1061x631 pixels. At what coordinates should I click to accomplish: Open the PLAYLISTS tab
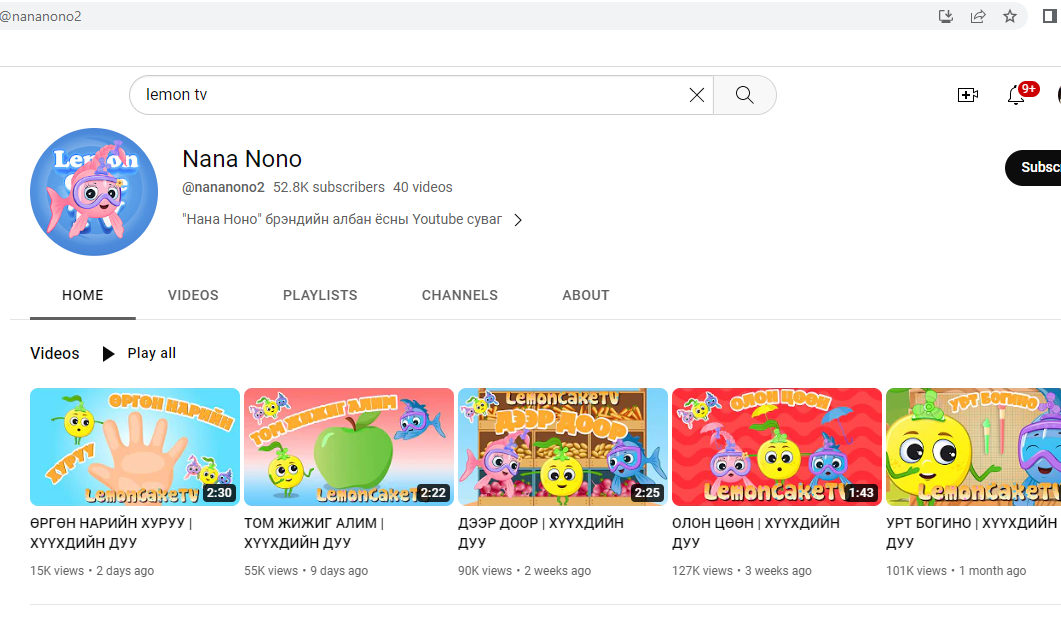pos(320,296)
